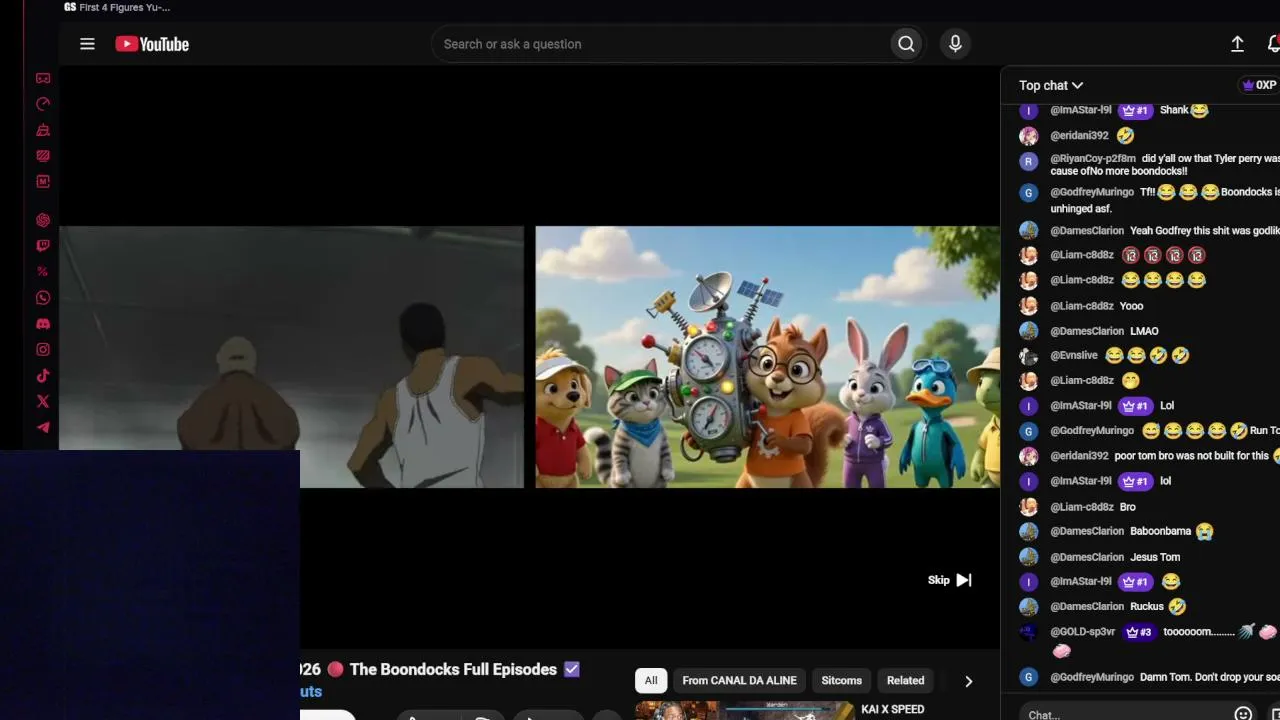Viewport: 1280px width, 720px height.
Task: Open the emoji picker in chat box
Action: coord(1243,714)
